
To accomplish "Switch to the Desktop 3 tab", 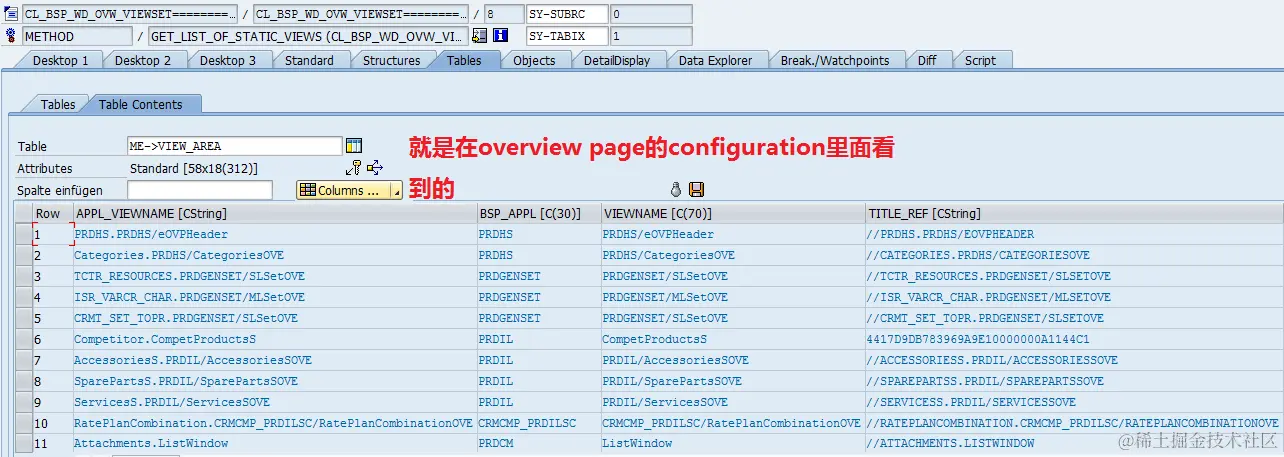I will [228, 60].
